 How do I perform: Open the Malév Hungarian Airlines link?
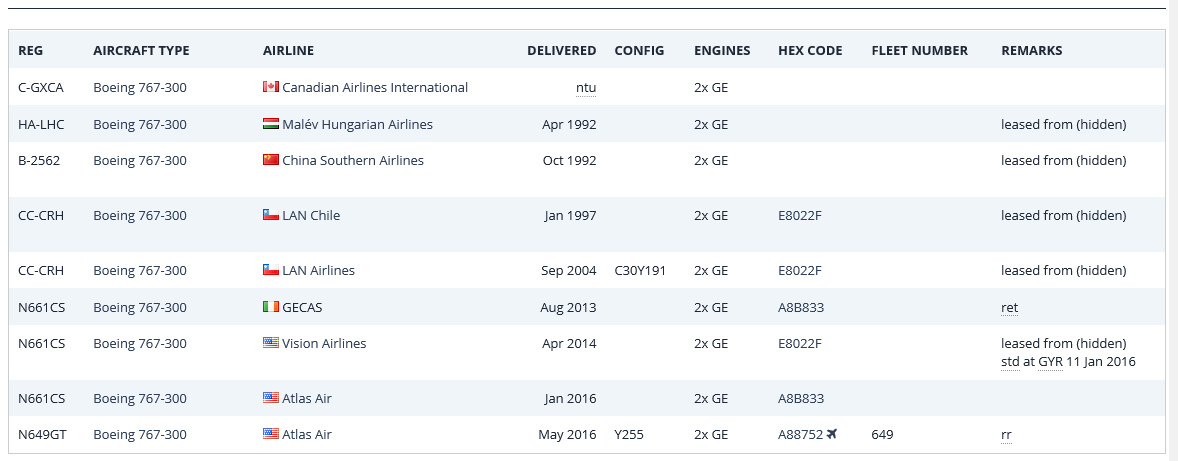(358, 124)
